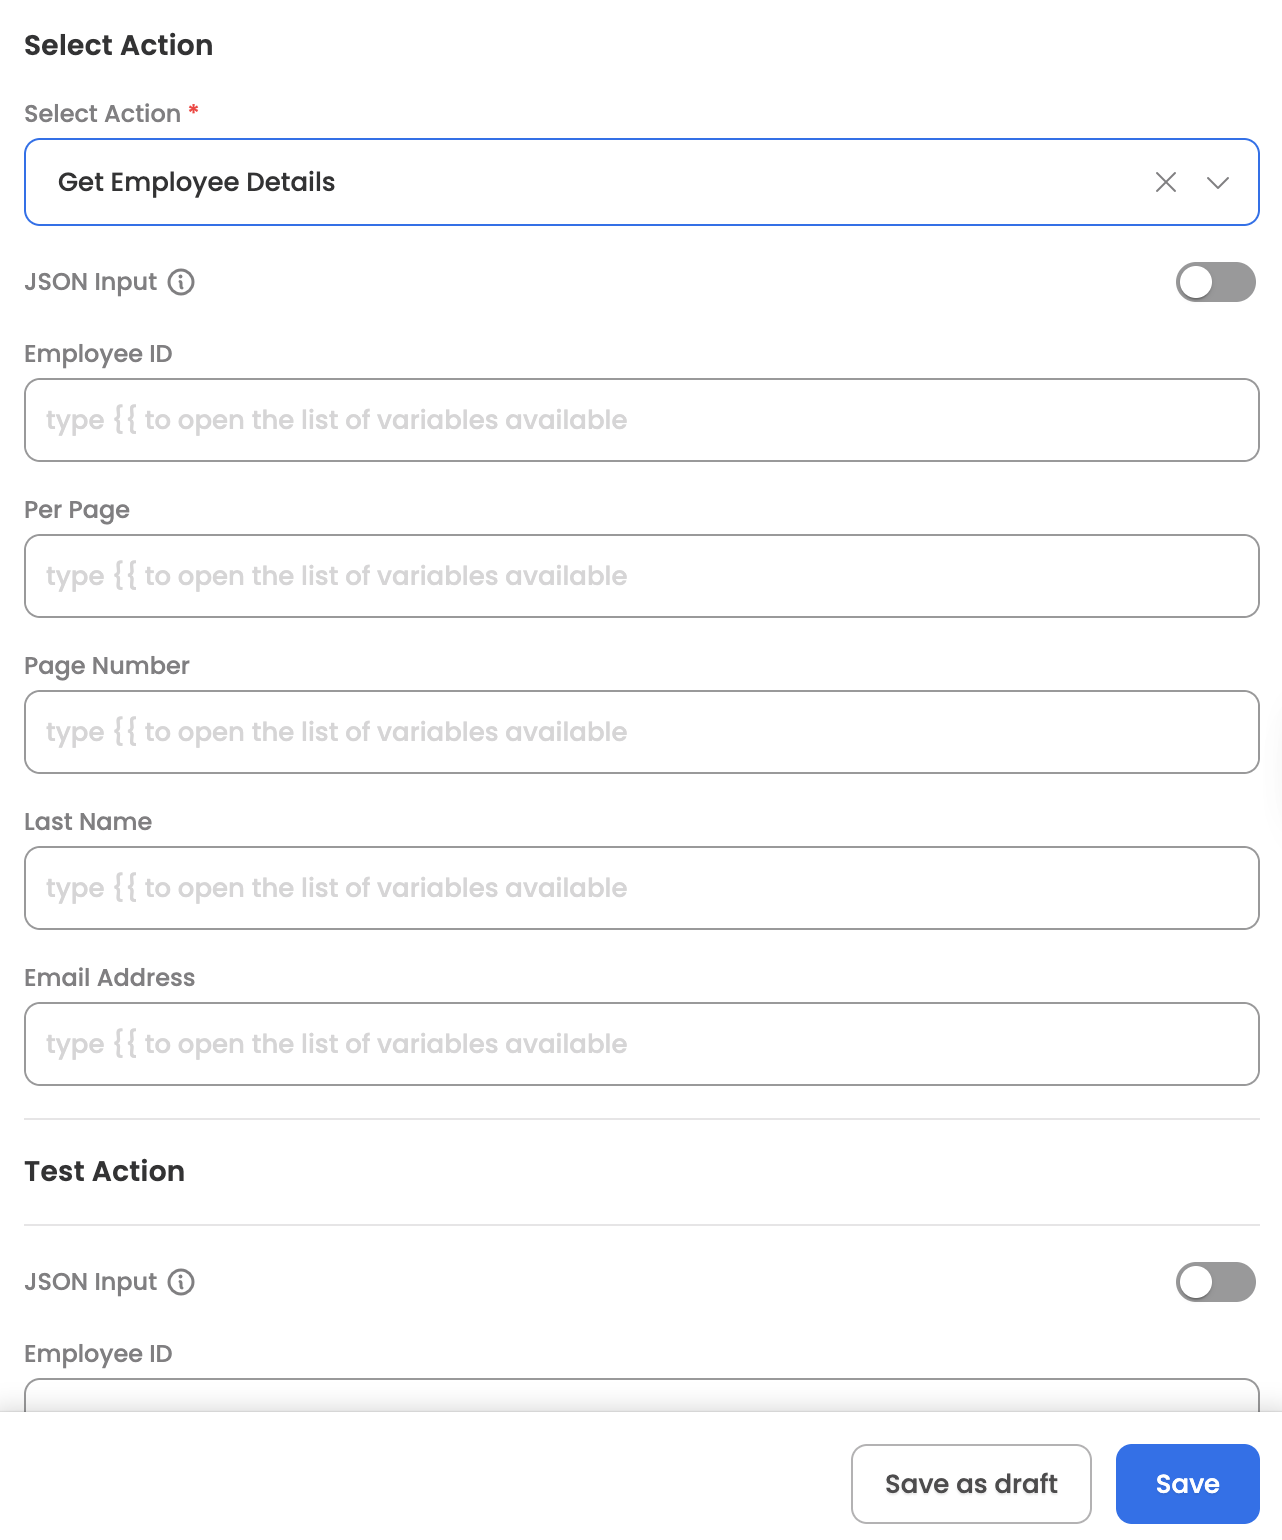Image resolution: width=1282 pixels, height=1540 pixels.
Task: Select the Test Action section heading
Action: (x=105, y=1171)
